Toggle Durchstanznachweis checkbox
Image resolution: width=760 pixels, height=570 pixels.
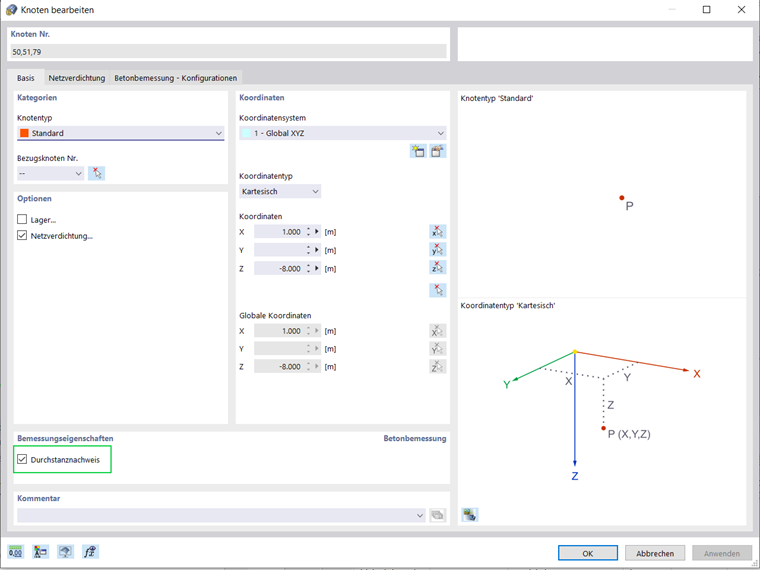coord(22,459)
